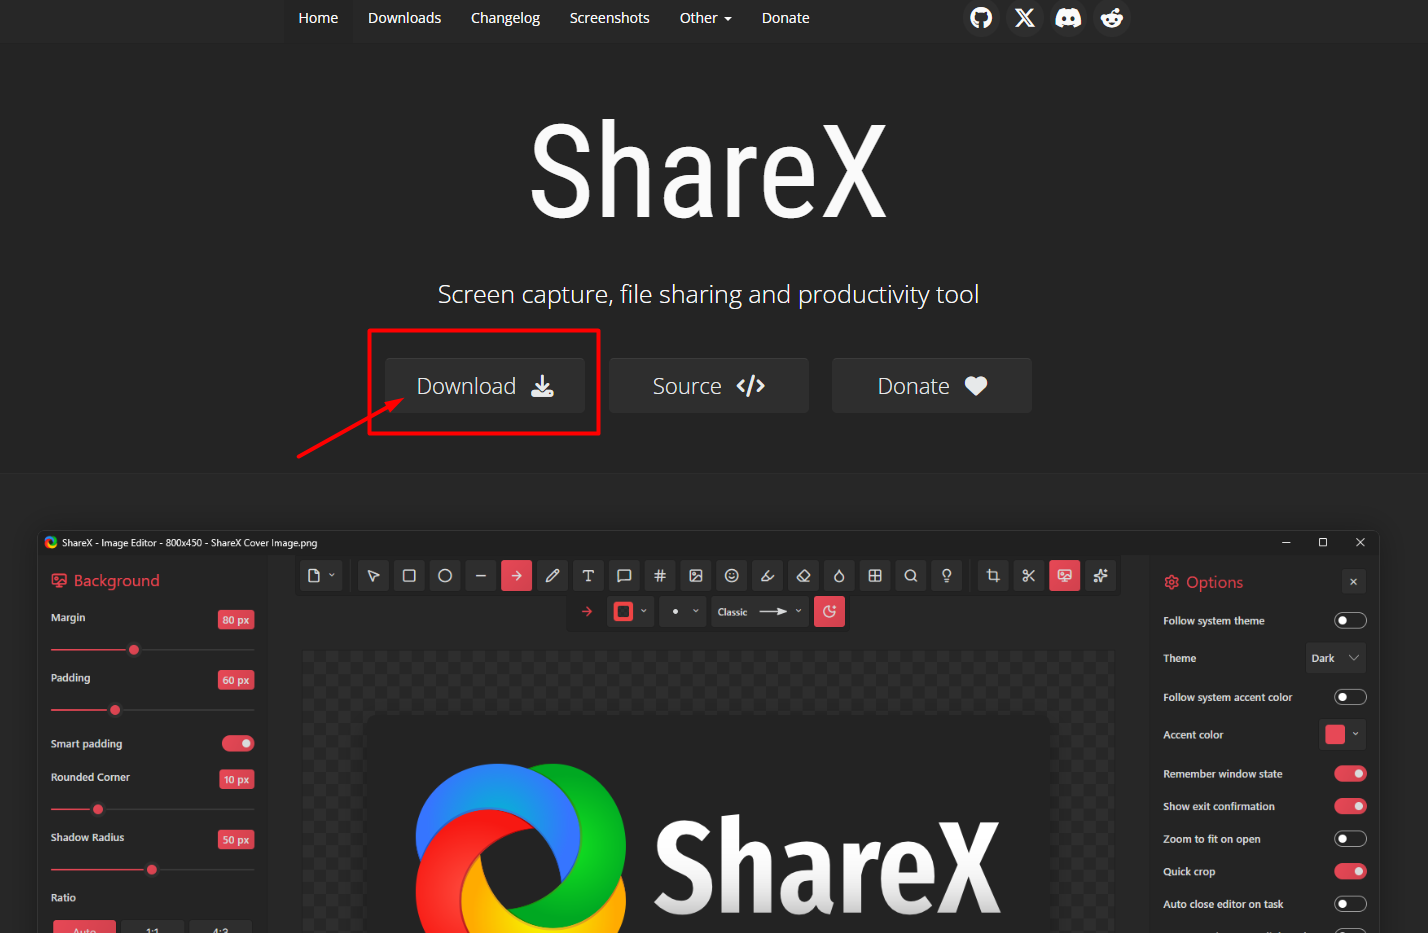
Task: Click the Donate button with heart
Action: tap(932, 386)
